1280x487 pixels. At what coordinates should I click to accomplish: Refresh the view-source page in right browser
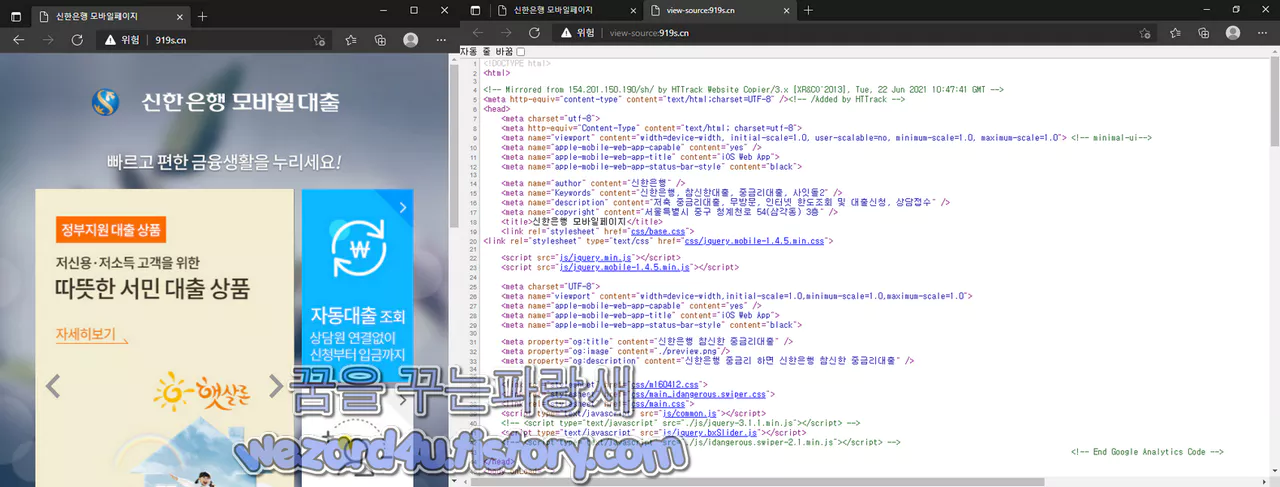point(534,32)
